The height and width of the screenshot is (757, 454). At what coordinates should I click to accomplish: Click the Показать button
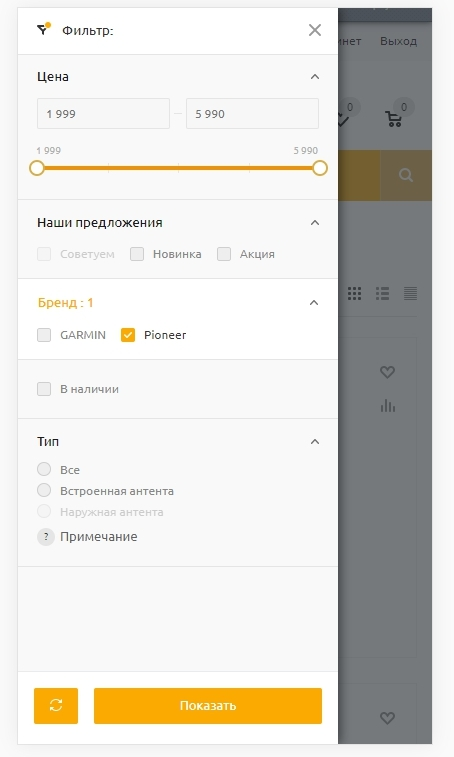pyautogui.click(x=208, y=705)
